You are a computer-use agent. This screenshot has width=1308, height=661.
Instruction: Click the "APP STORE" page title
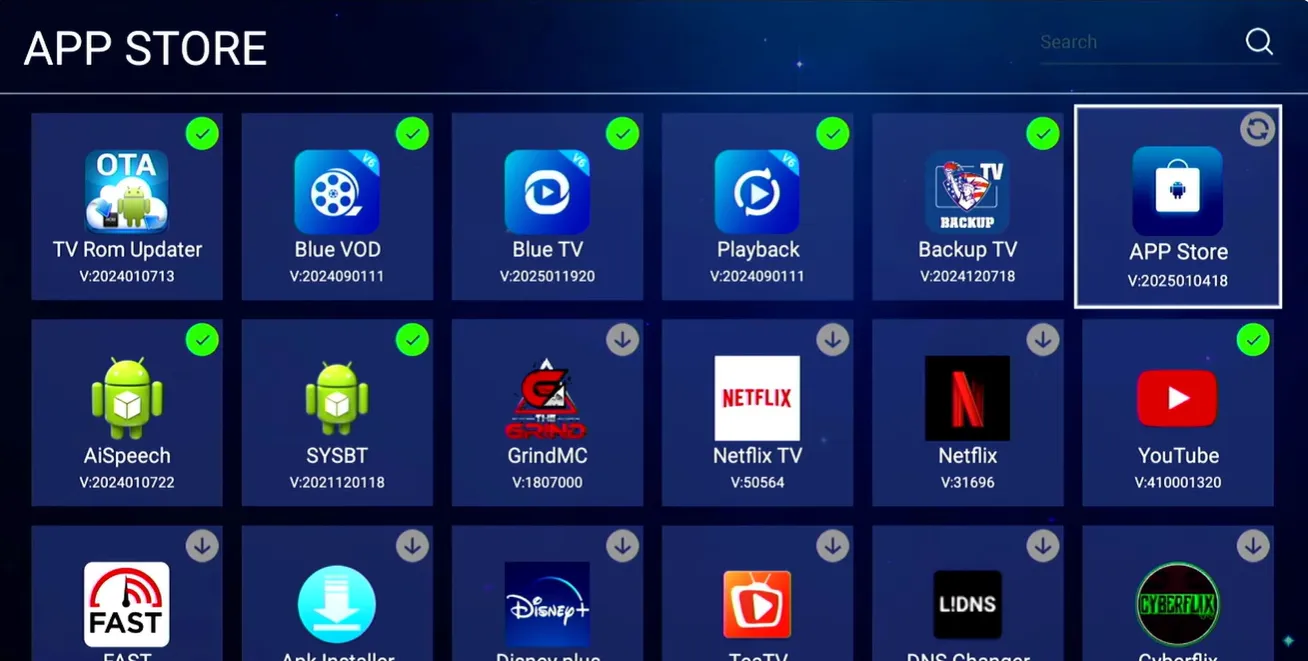point(146,48)
